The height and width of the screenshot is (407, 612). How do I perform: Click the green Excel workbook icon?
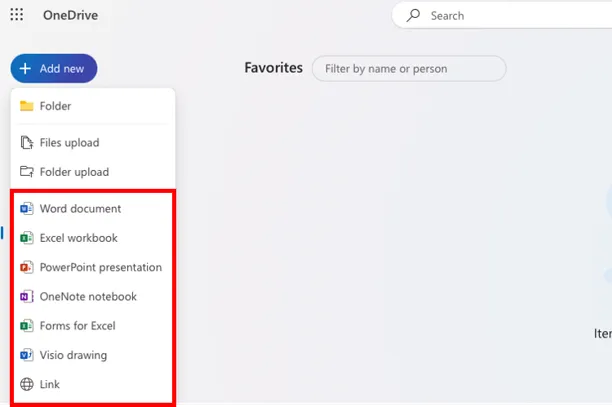(27, 238)
